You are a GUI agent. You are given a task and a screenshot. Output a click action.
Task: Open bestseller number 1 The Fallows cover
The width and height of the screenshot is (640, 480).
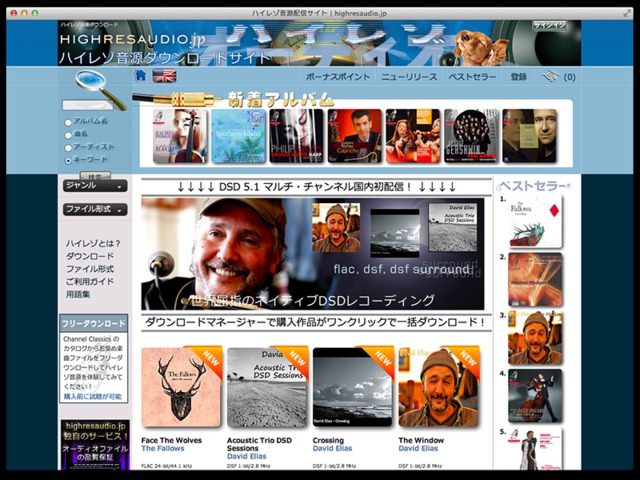535,221
